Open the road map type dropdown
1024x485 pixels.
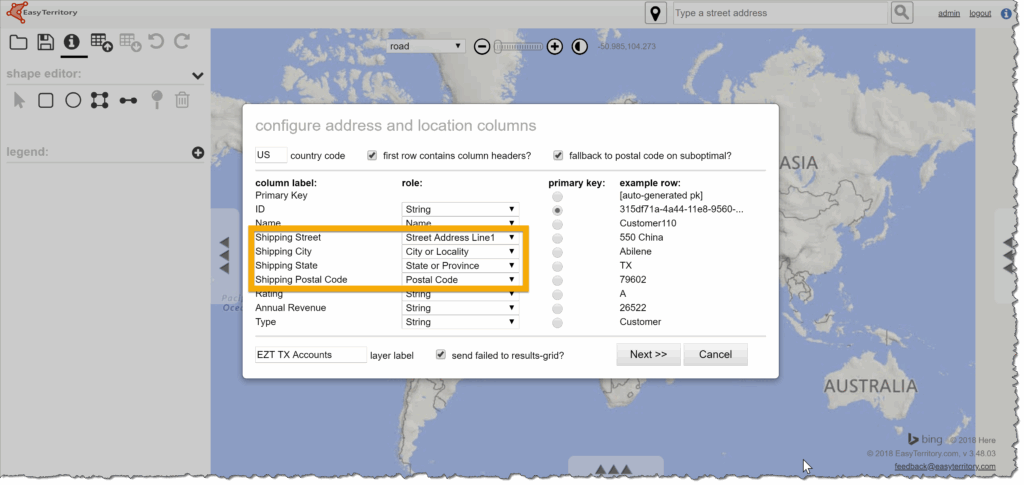pyautogui.click(x=427, y=46)
